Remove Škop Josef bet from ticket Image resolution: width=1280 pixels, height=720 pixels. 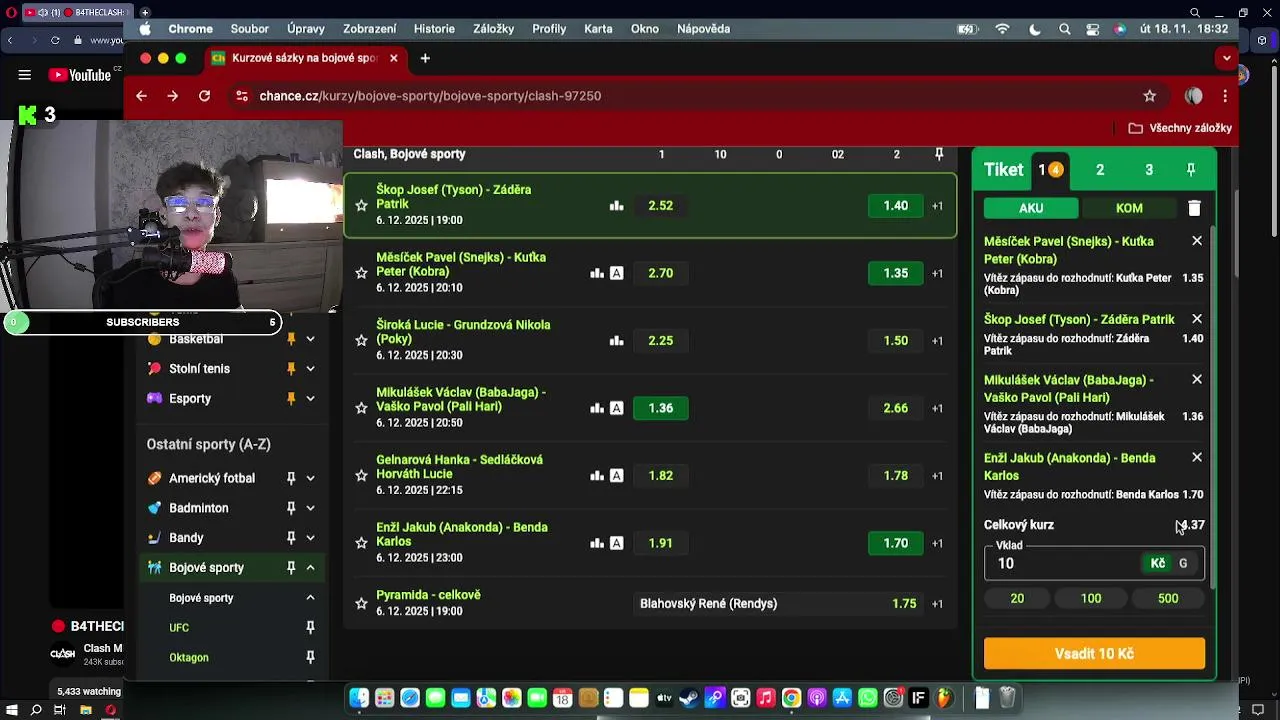coord(1197,319)
